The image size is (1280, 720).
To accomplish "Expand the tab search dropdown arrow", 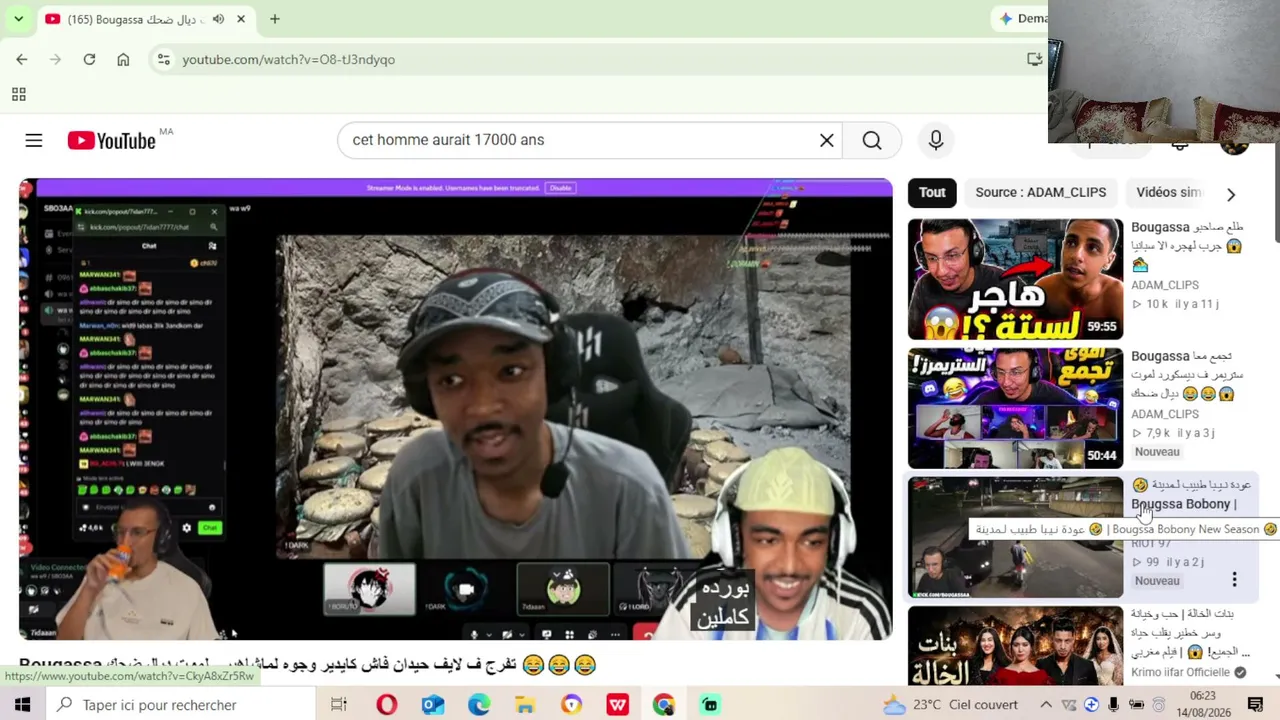I will [x=18, y=19].
